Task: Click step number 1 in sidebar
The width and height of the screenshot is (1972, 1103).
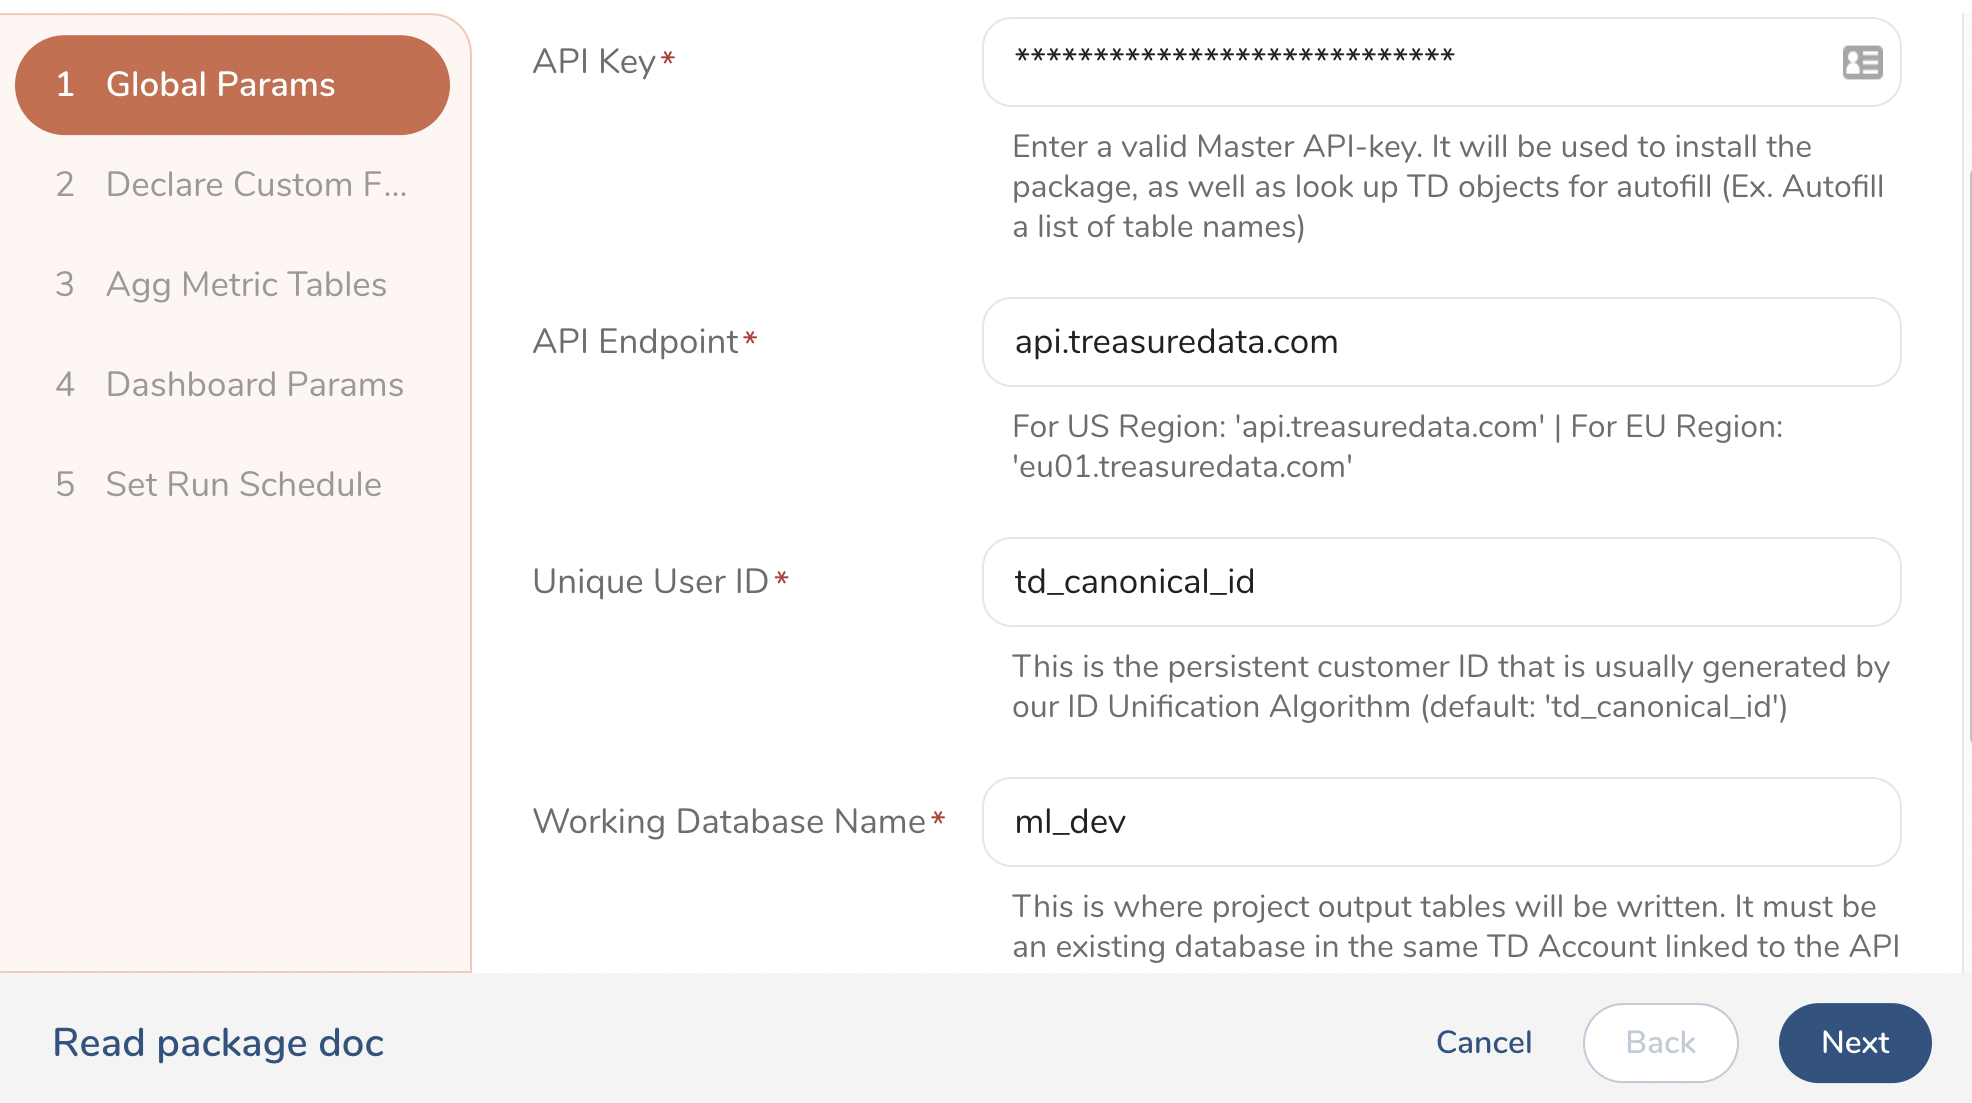Action: coord(65,85)
